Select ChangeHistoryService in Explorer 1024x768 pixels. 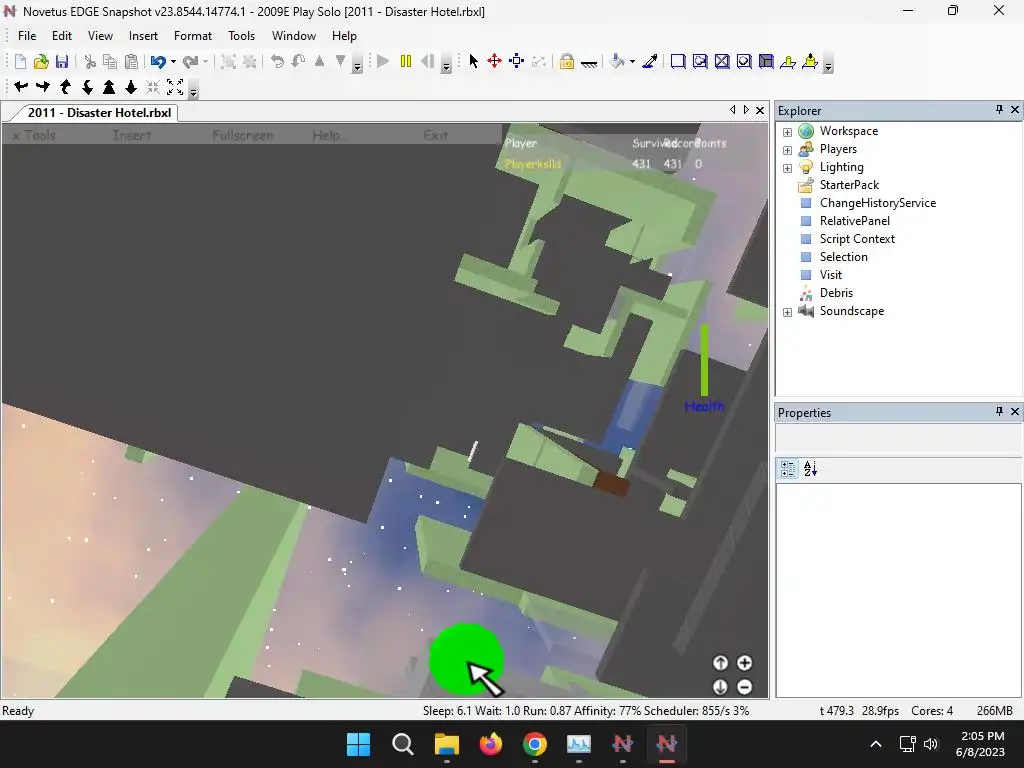pos(878,202)
